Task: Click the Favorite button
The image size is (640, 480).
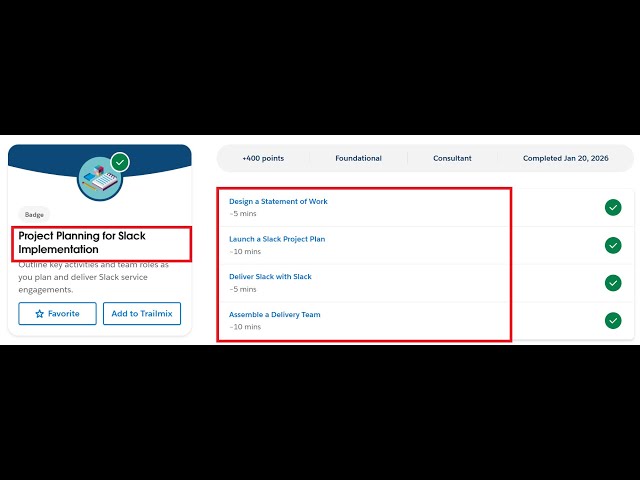Action: click(58, 313)
